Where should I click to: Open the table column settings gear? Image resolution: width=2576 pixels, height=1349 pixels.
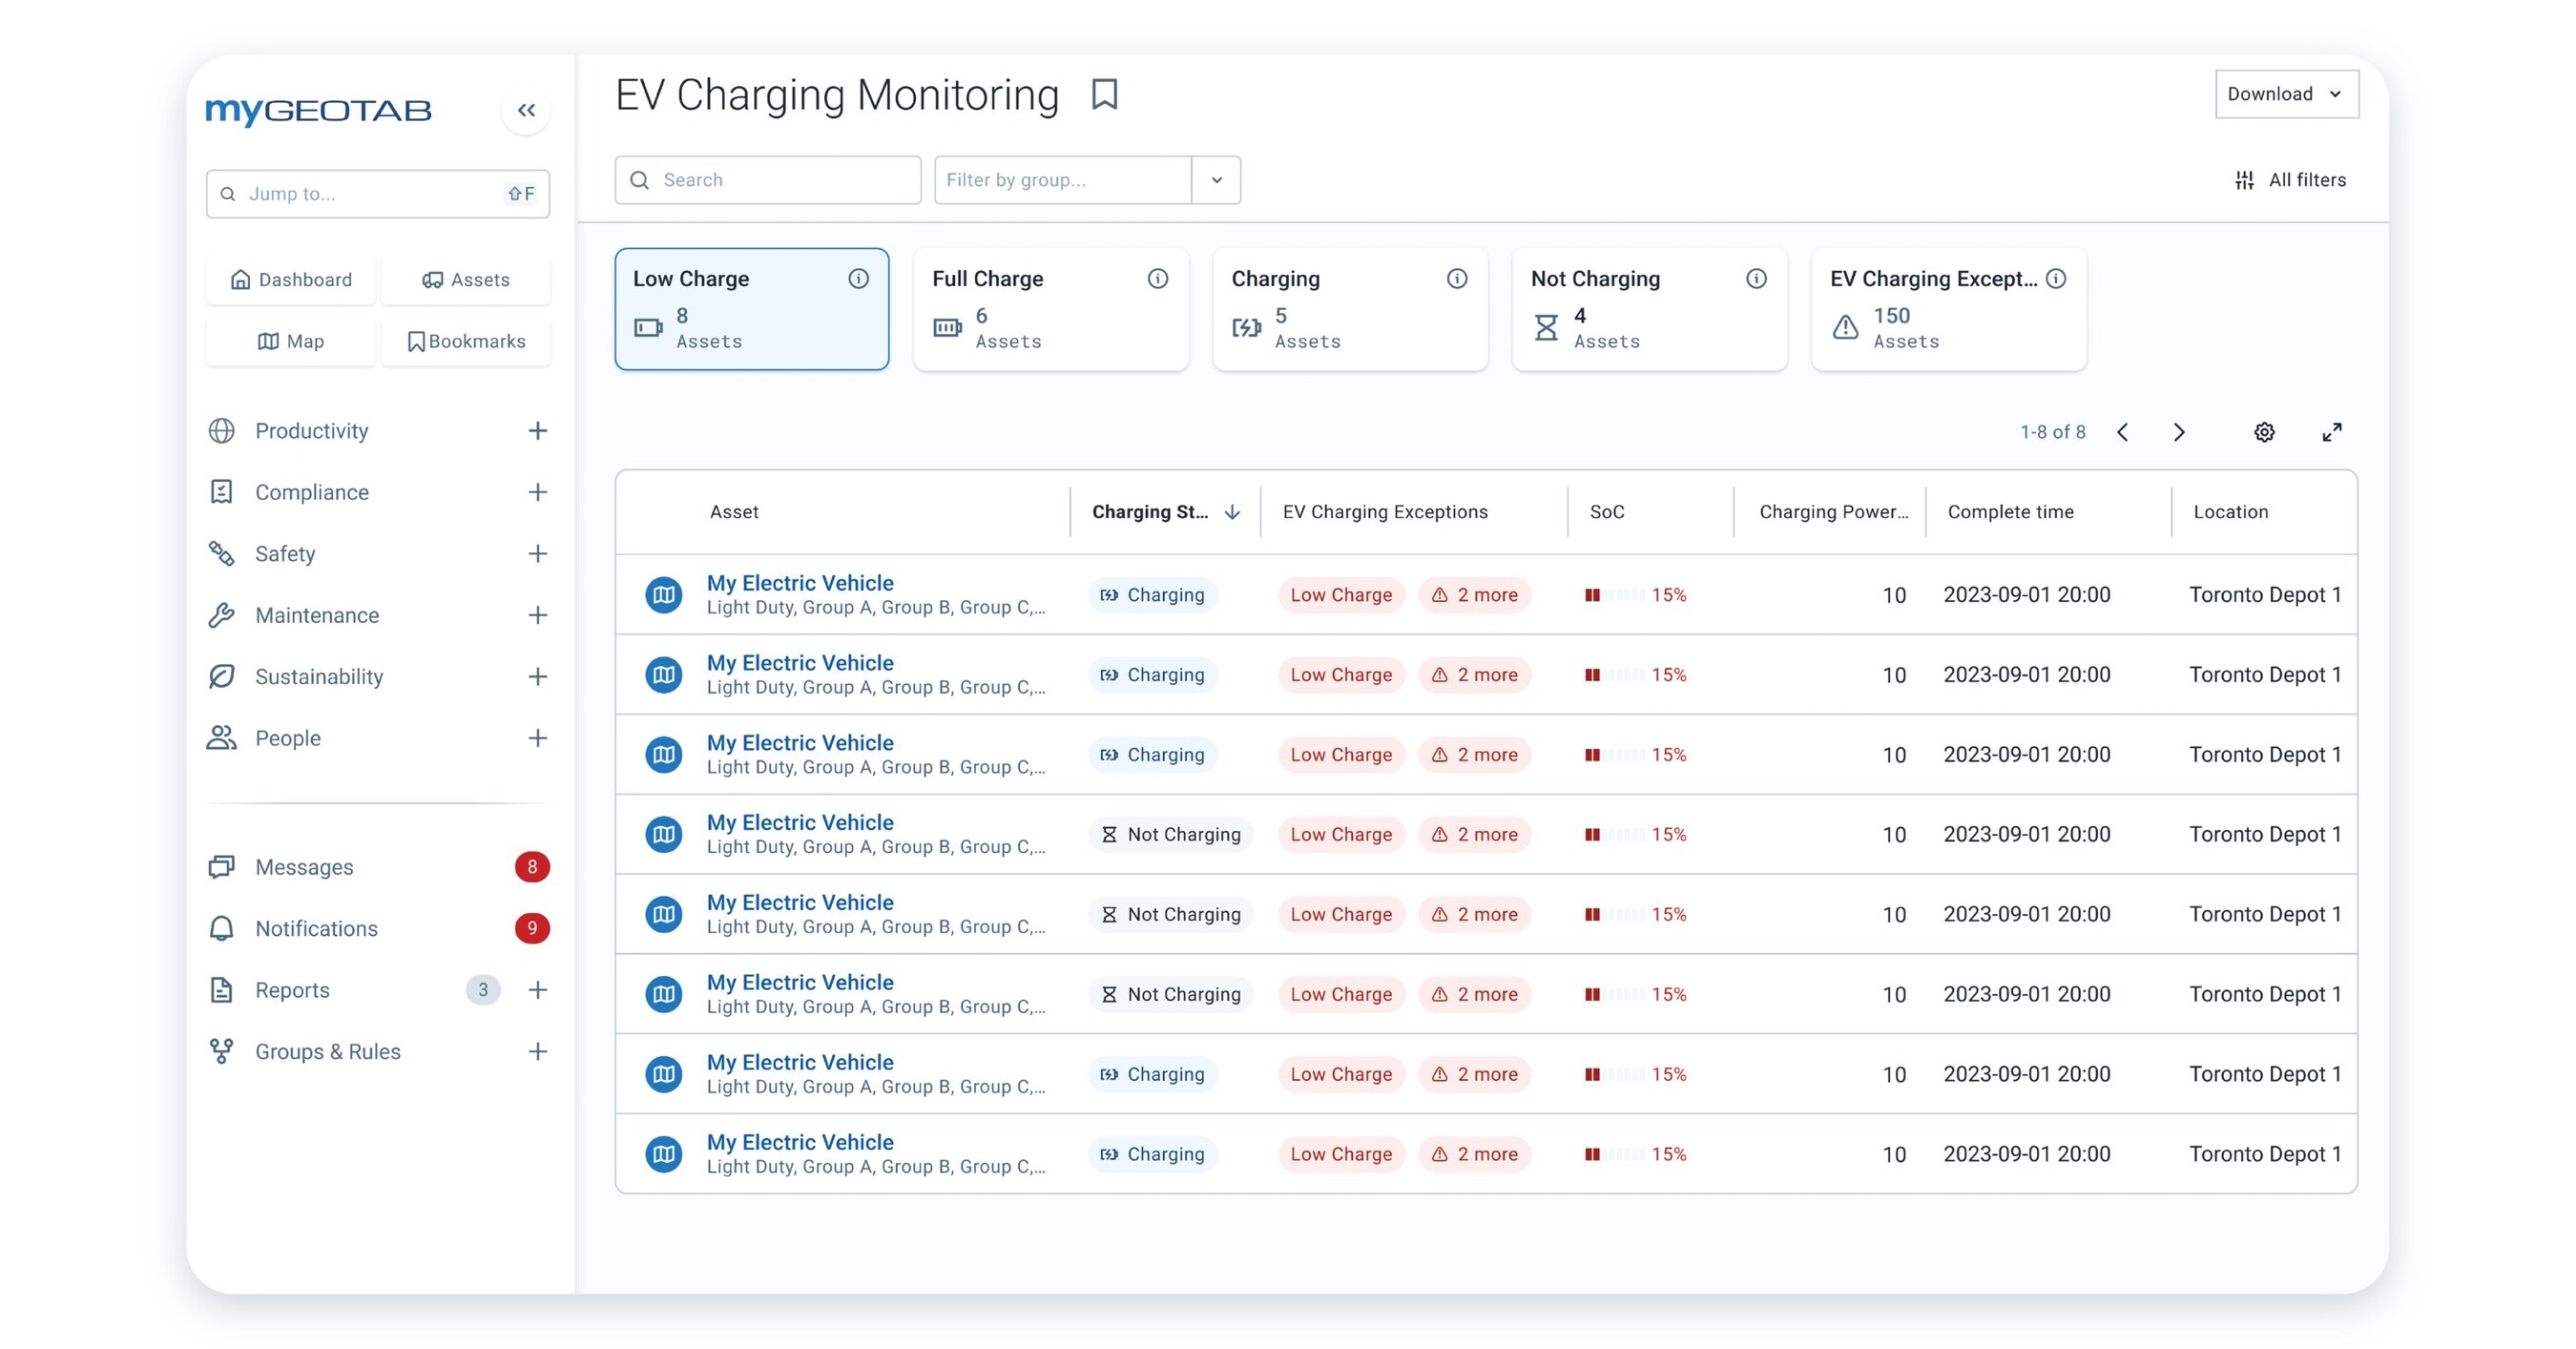pyautogui.click(x=2265, y=432)
